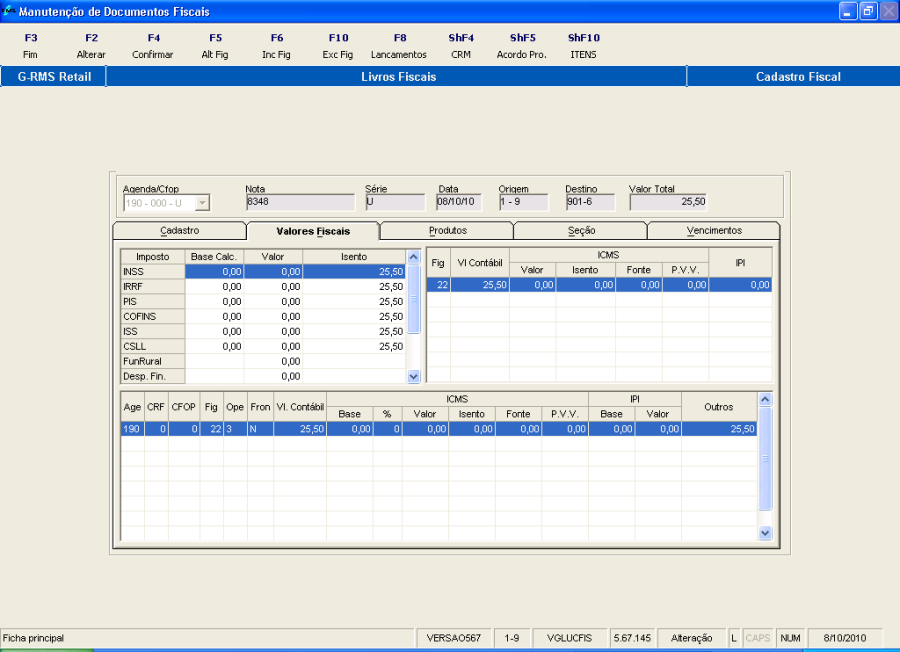The width and height of the screenshot is (900, 652).
Task: Click the bottom grid scrollbar thumb
Action: coord(765,459)
